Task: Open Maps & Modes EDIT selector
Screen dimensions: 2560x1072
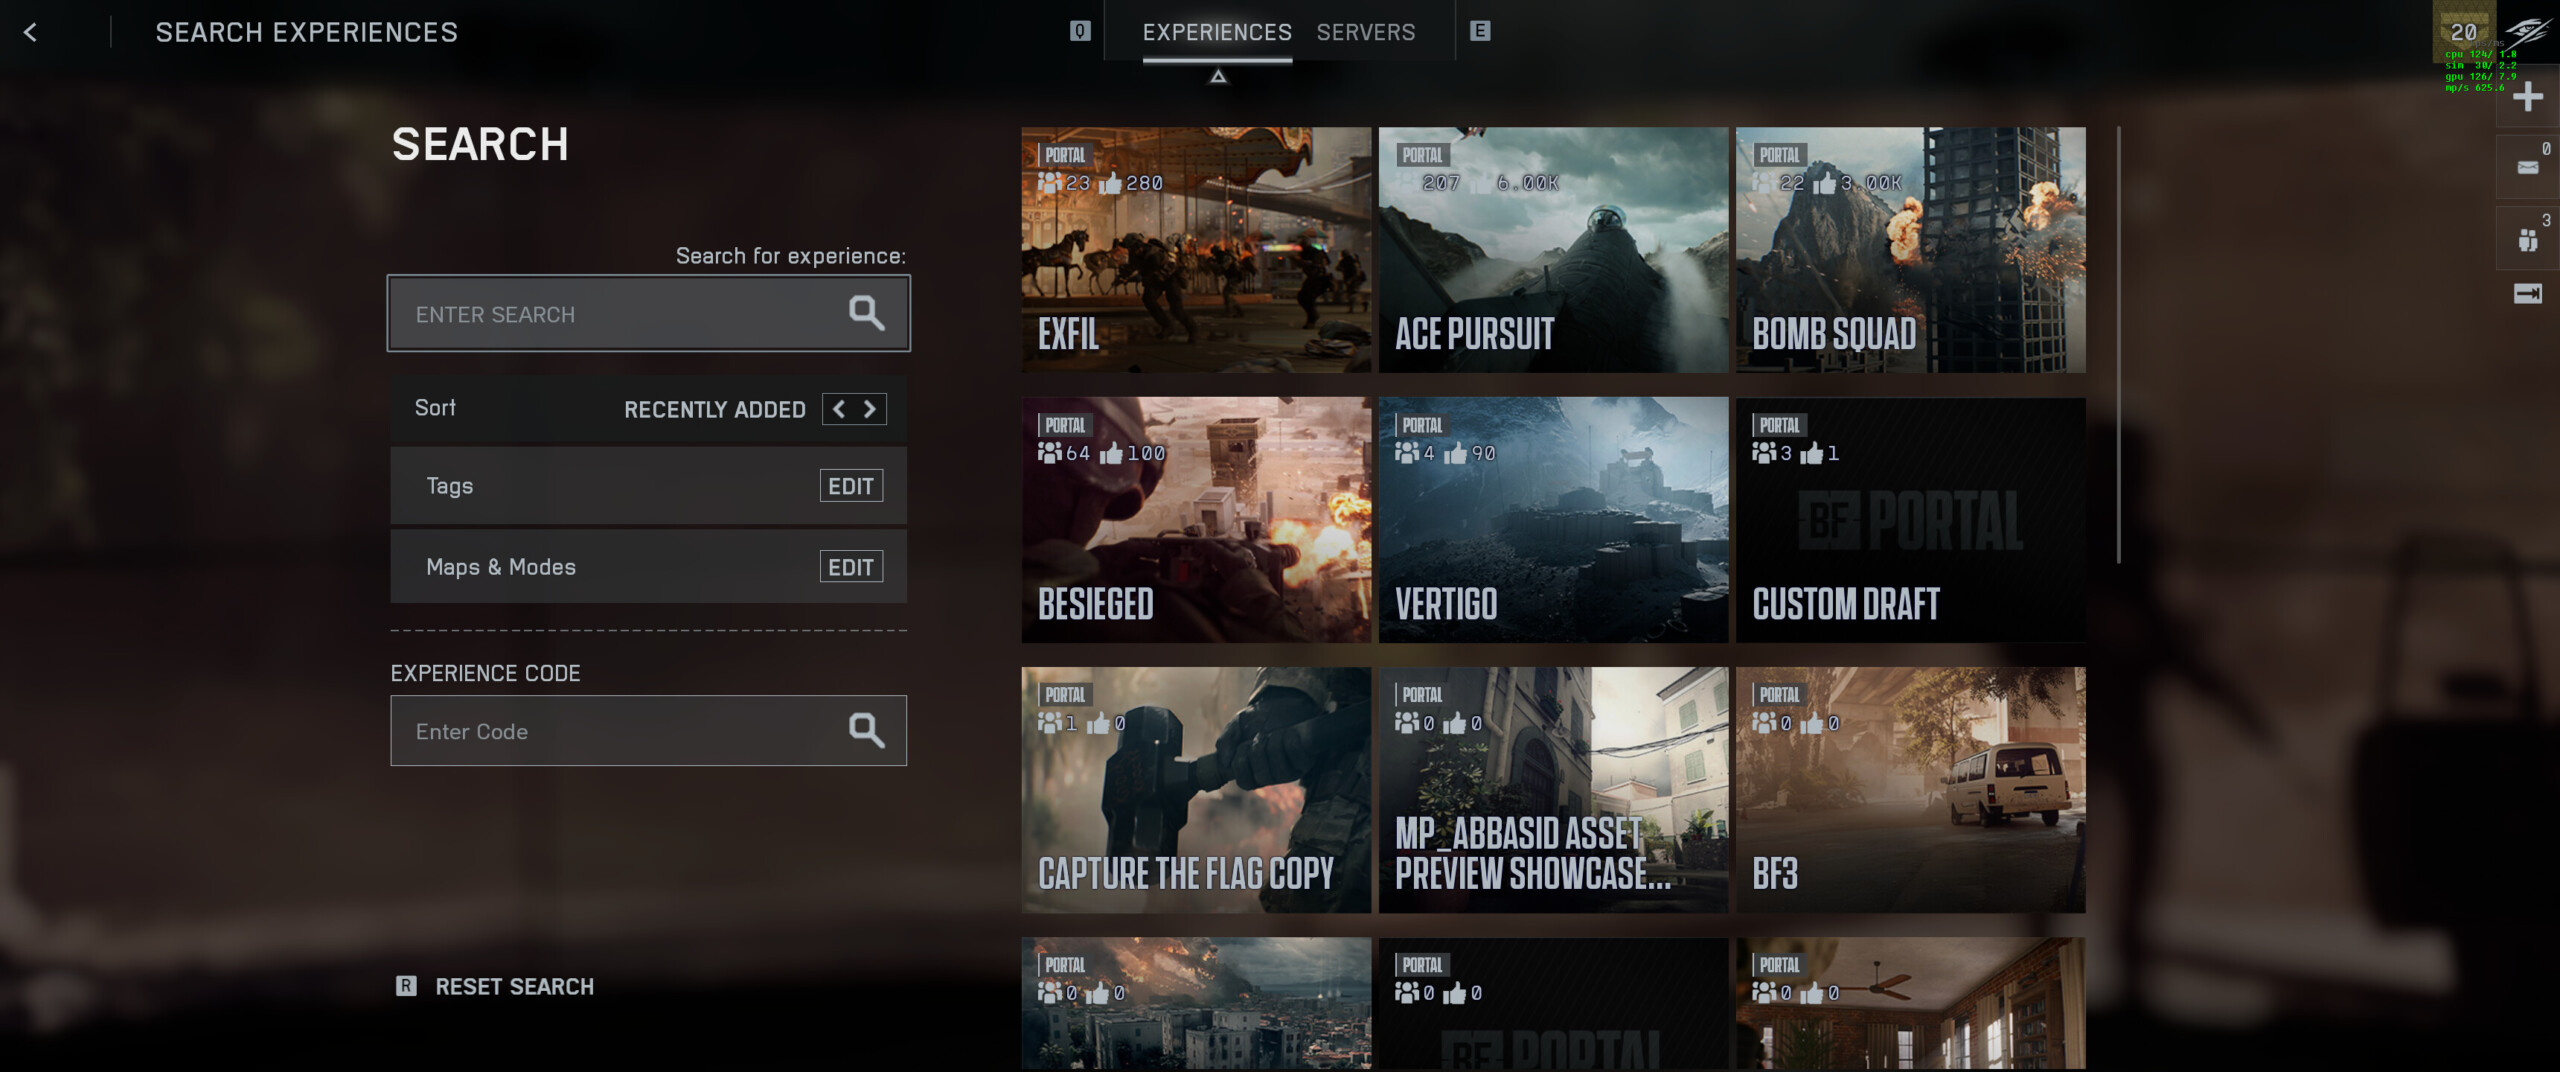Action: click(851, 567)
